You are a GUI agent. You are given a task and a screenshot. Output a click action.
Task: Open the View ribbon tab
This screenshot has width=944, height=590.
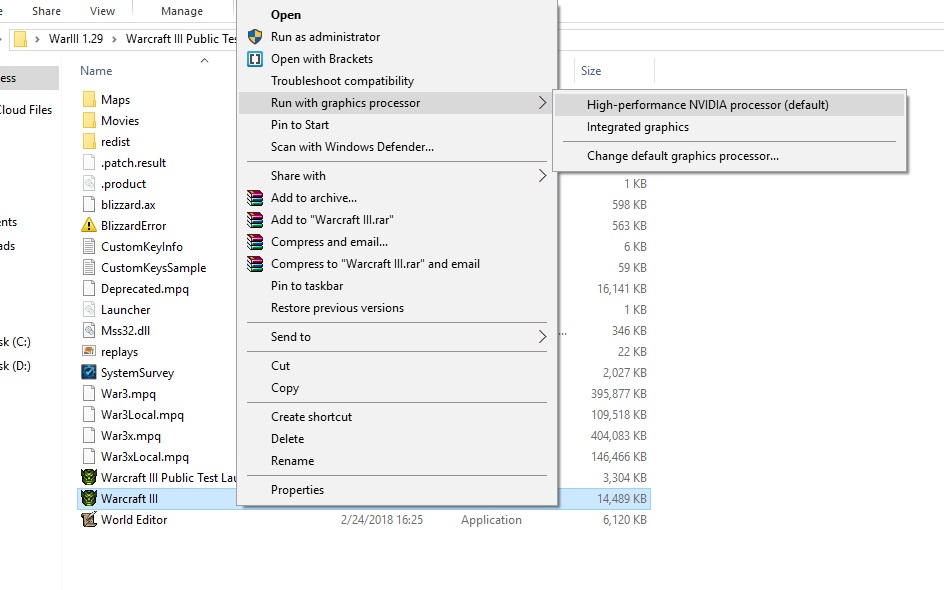pyautogui.click(x=102, y=11)
